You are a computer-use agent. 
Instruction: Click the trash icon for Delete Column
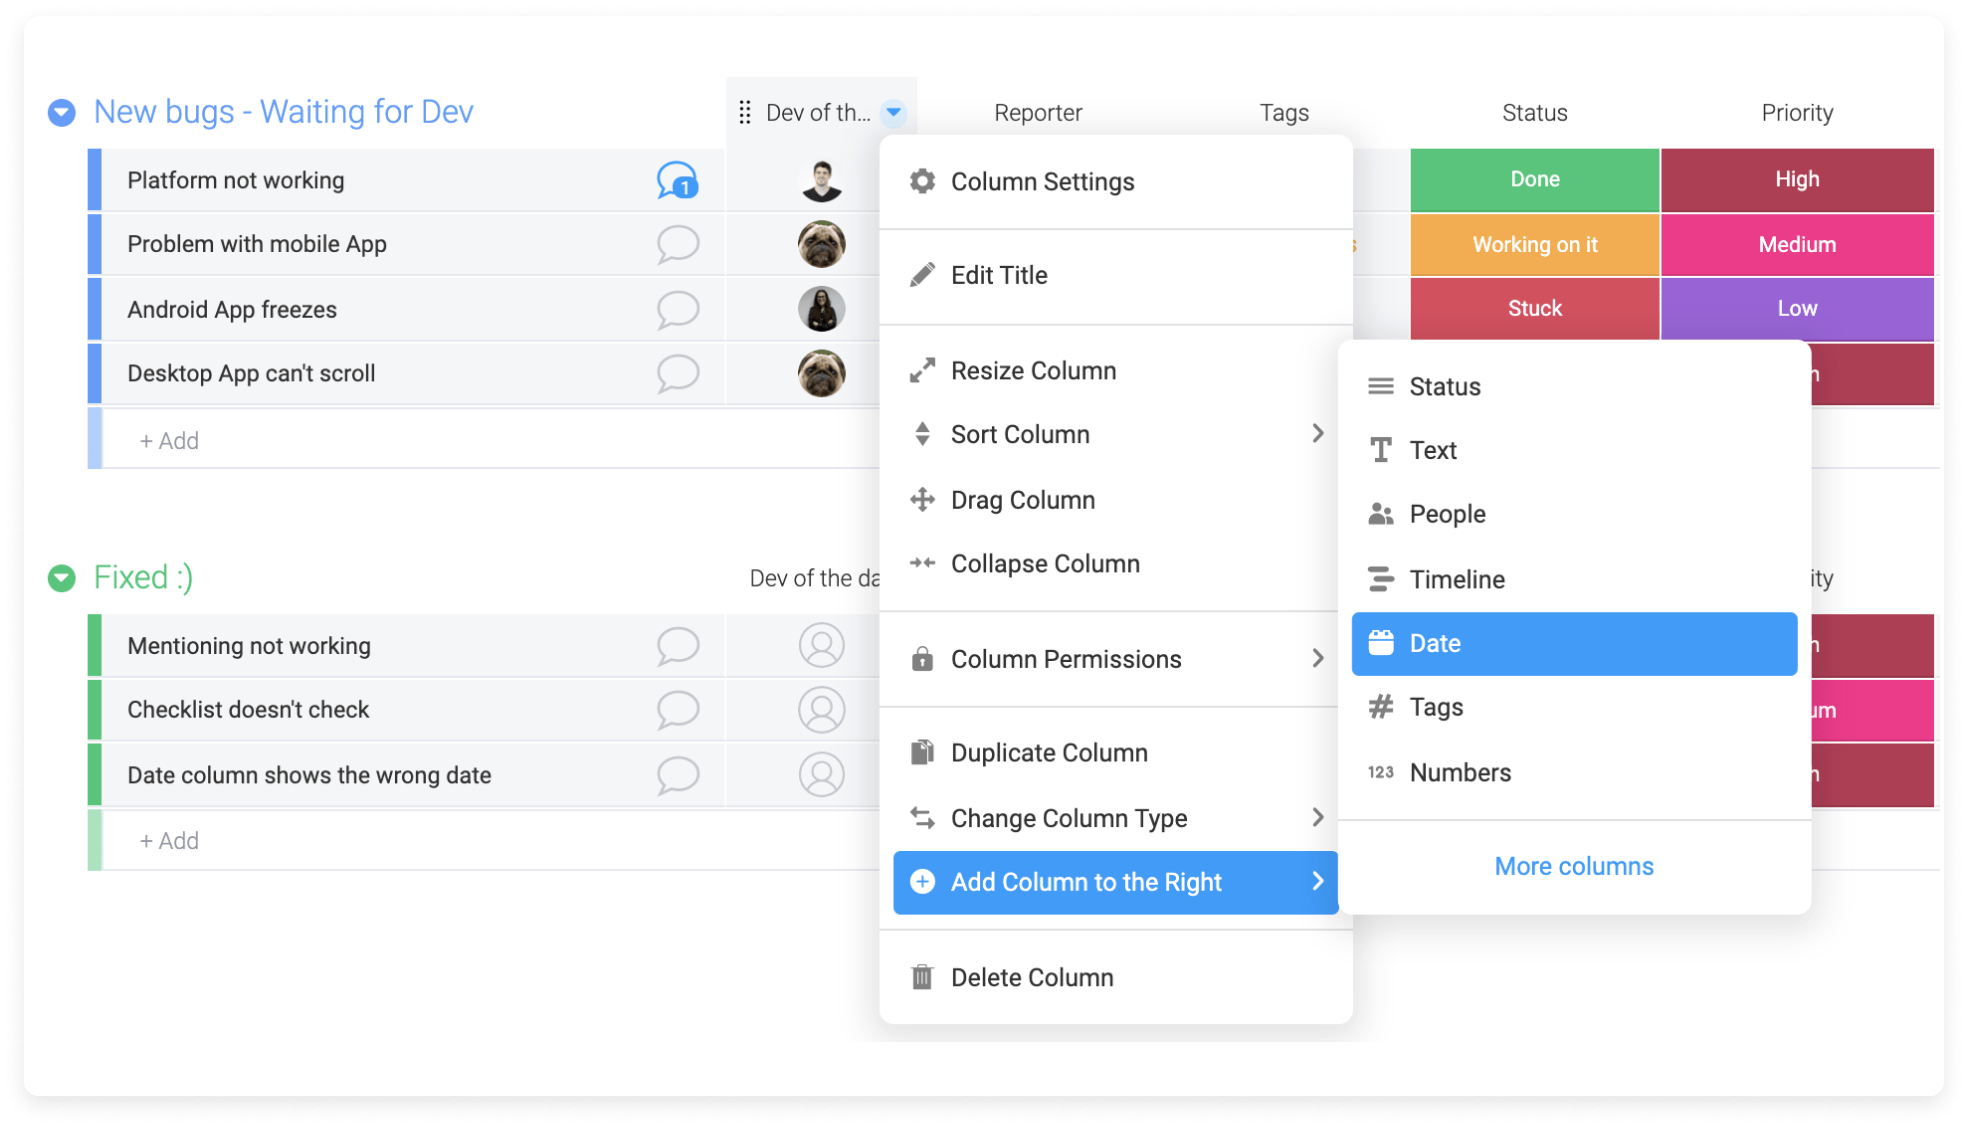coord(922,977)
